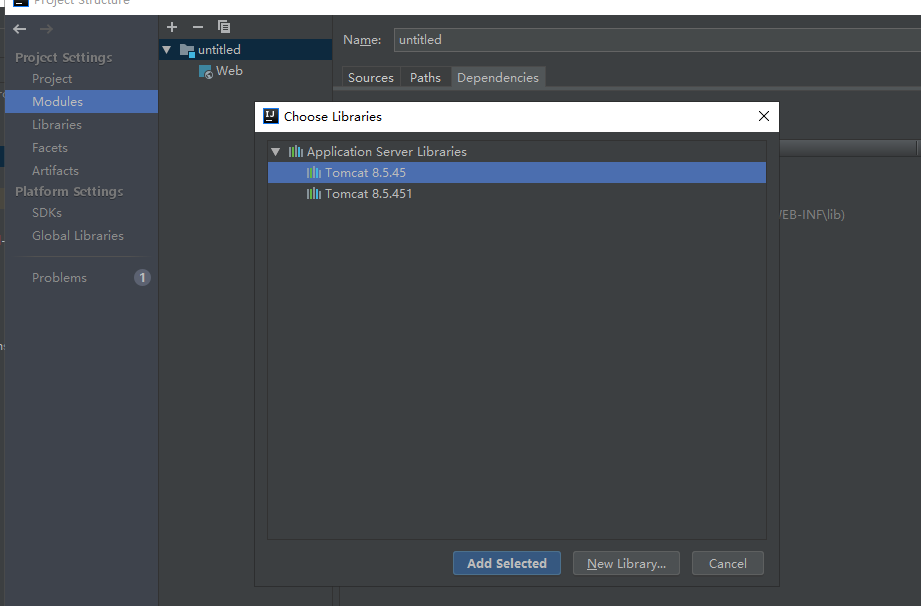Switch to the Paths tab
921x606 pixels.
click(425, 78)
